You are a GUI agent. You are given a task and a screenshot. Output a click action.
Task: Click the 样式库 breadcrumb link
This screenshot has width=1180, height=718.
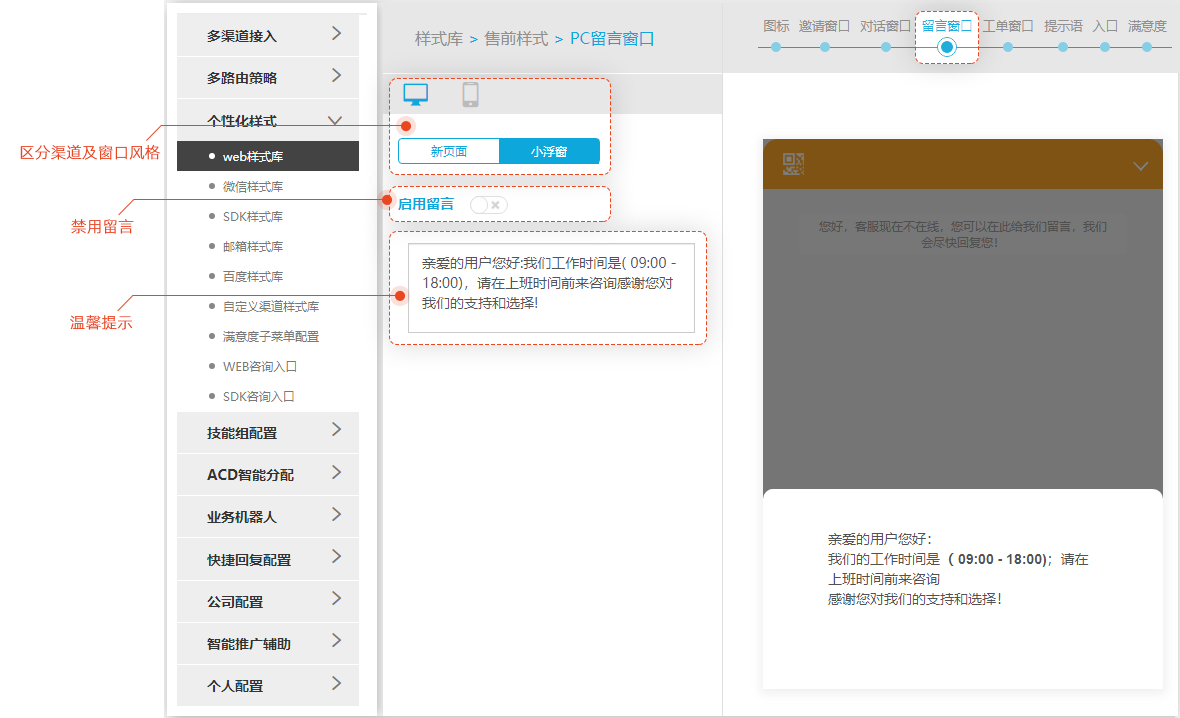click(x=439, y=39)
